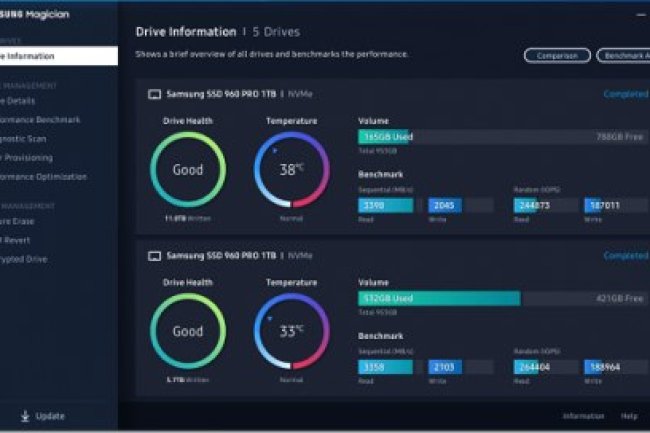Open Drive Details in the sidebar
The image size is (650, 433).
pyautogui.click(x=17, y=101)
